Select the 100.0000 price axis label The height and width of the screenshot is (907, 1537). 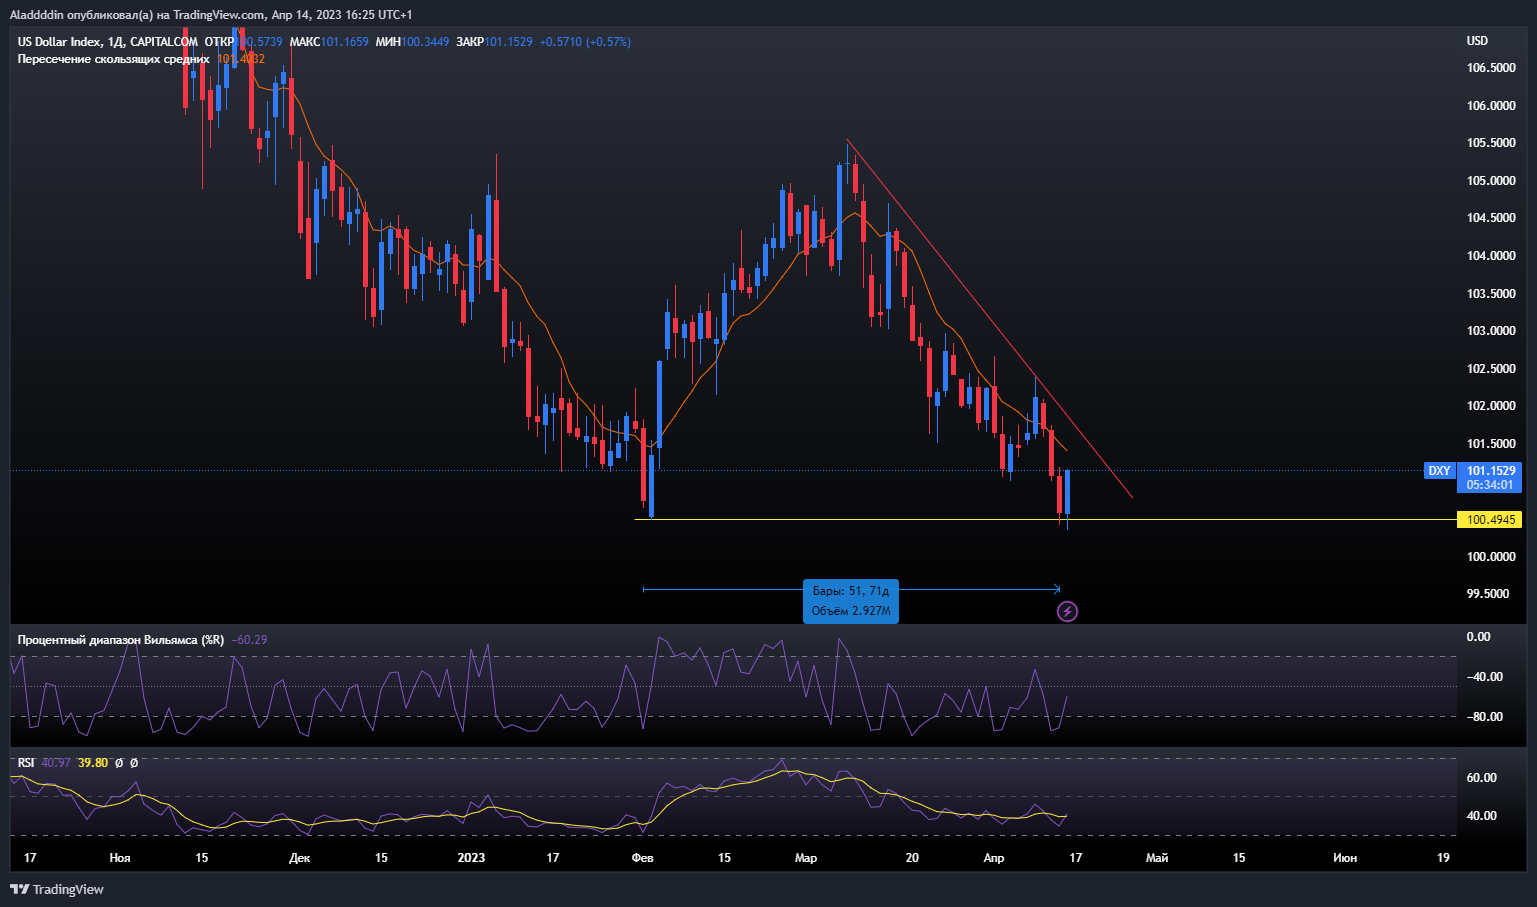(1491, 557)
